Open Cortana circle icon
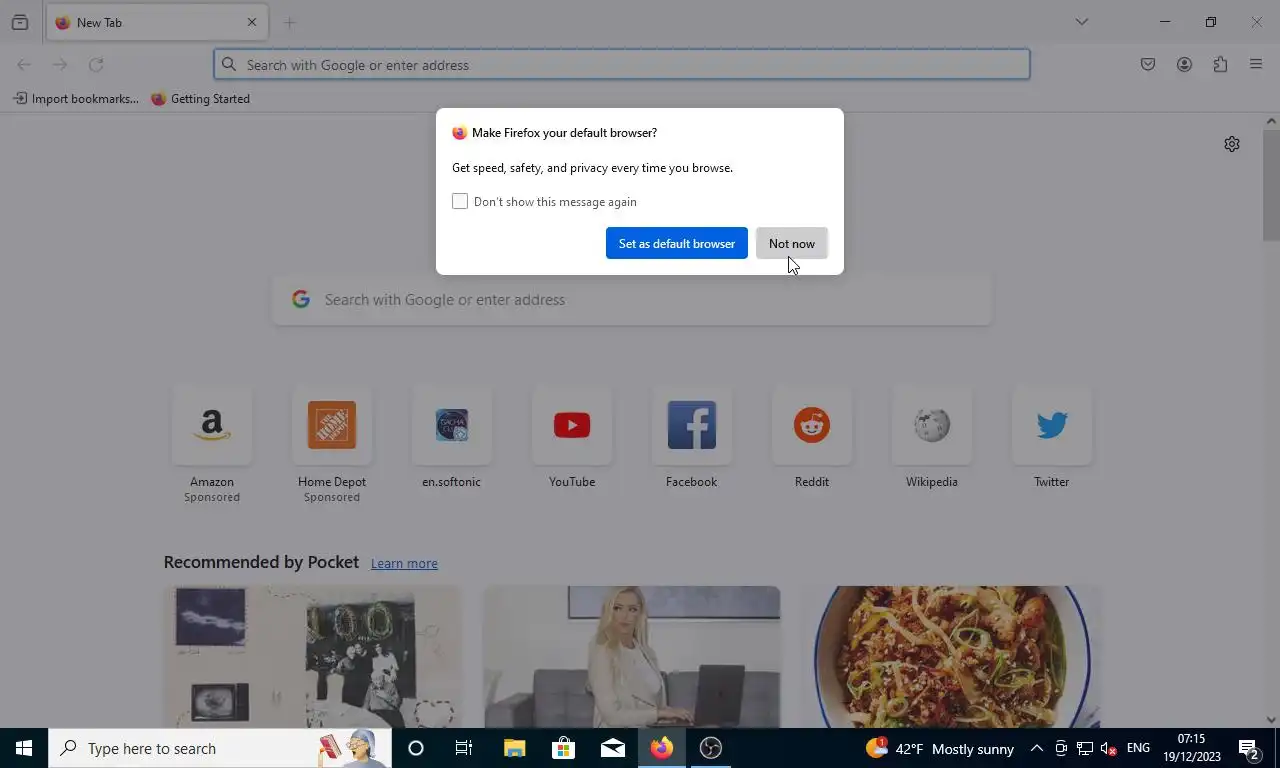This screenshot has height=768, width=1280. 416,748
